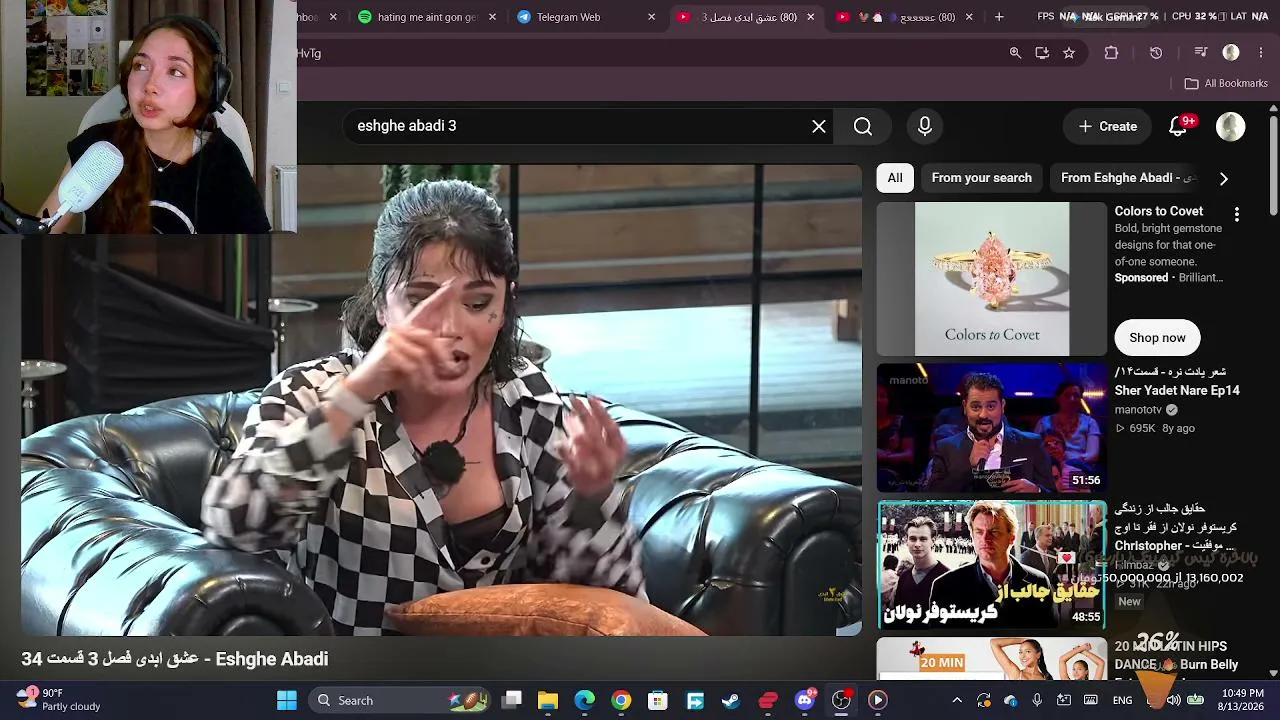The width and height of the screenshot is (1280, 720).
Task: Open the Windows Start menu
Action: pos(287,700)
